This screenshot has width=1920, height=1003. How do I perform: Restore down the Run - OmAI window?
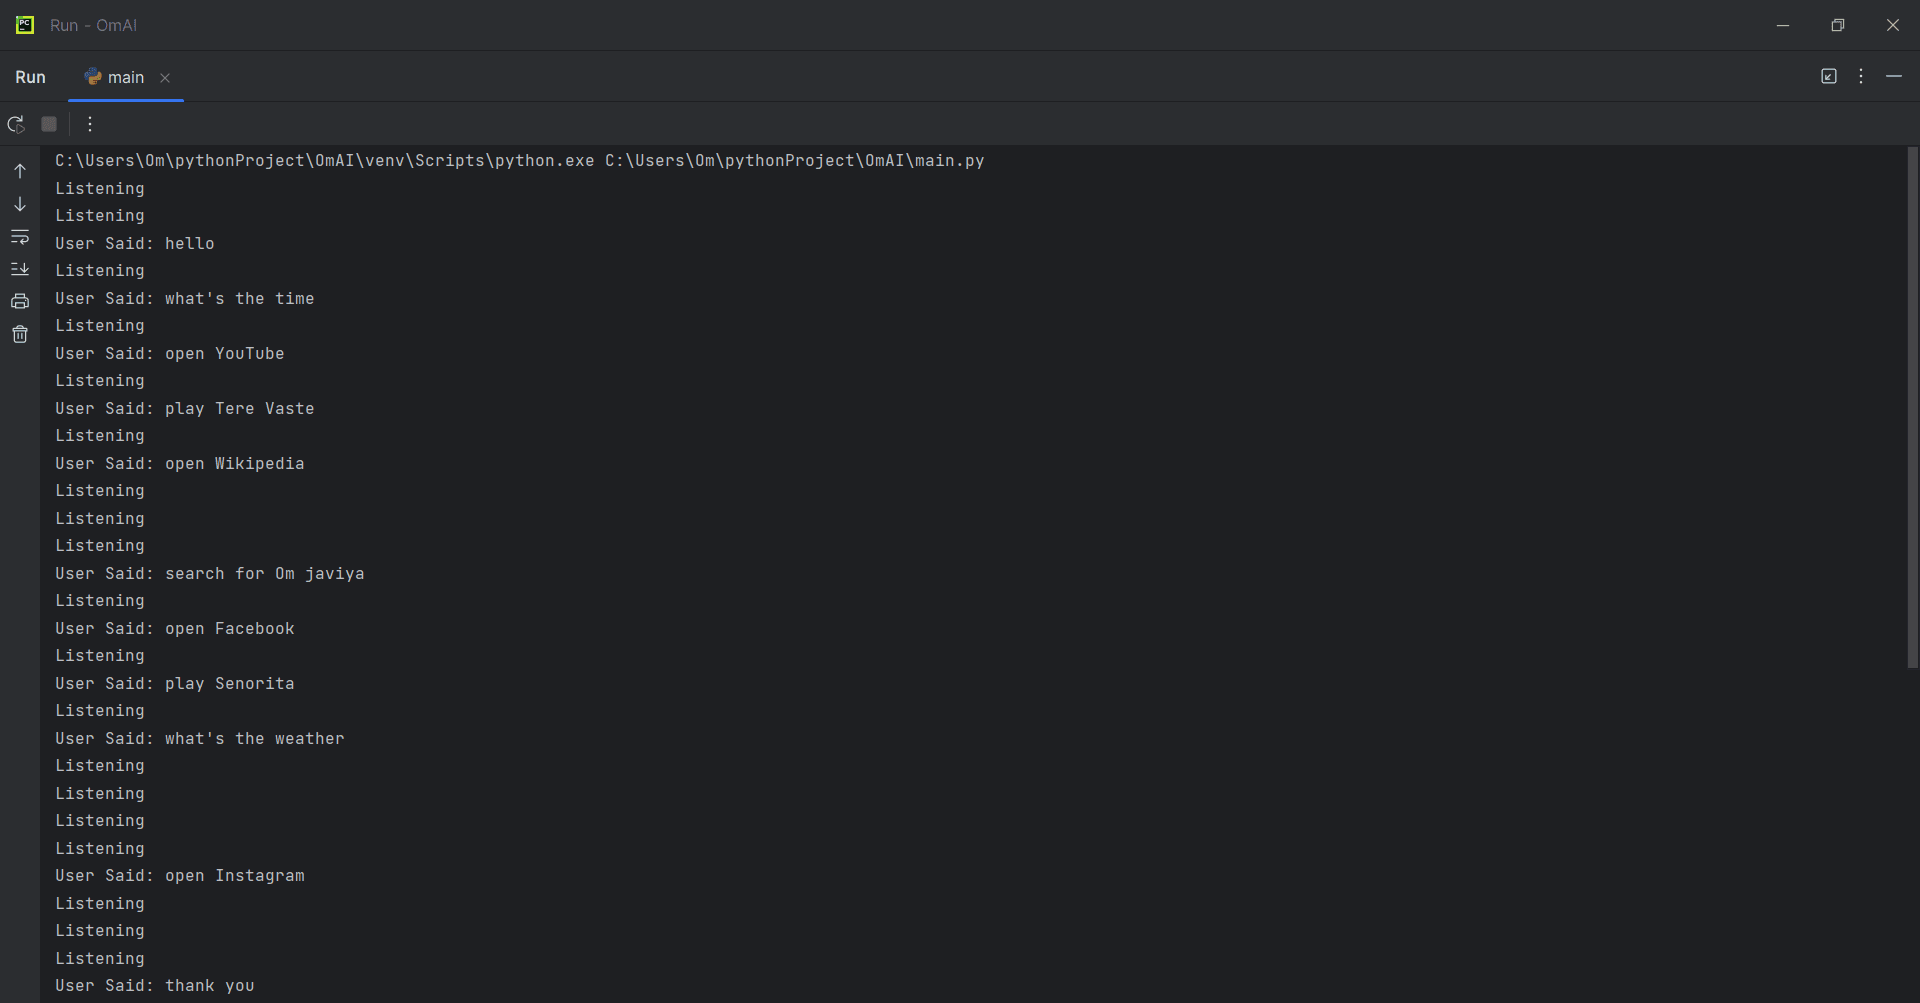tap(1838, 25)
